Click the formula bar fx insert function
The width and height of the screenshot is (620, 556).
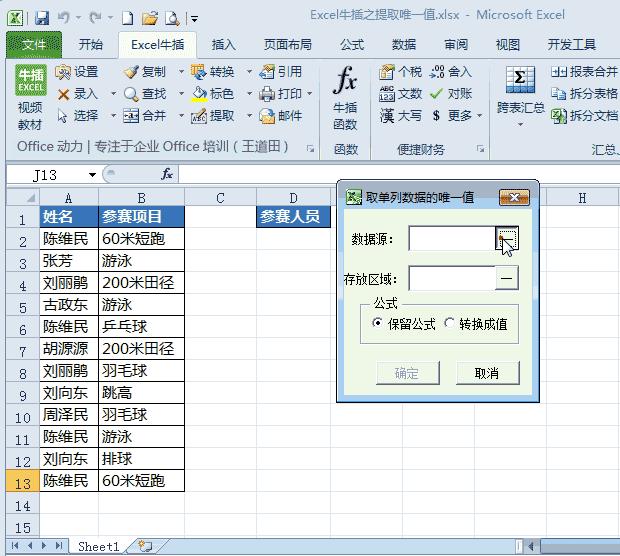click(x=167, y=174)
